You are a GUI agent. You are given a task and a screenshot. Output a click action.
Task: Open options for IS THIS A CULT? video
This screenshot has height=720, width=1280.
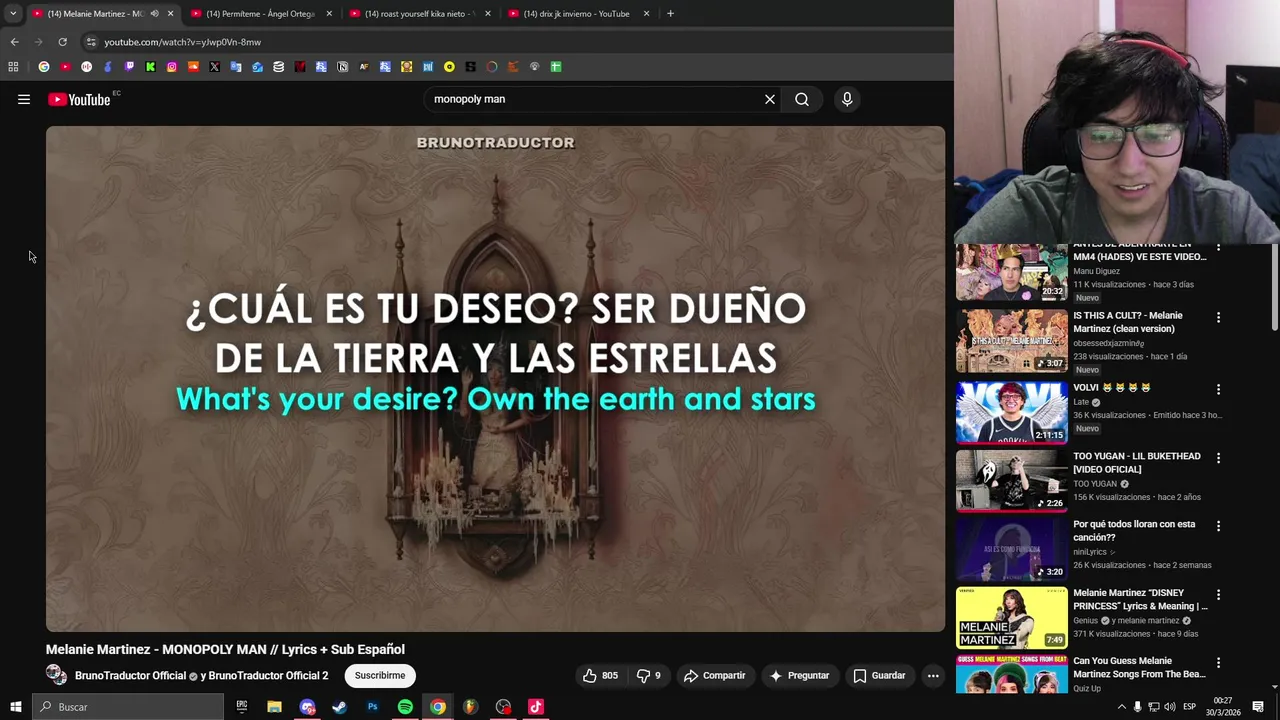pos(1218,317)
